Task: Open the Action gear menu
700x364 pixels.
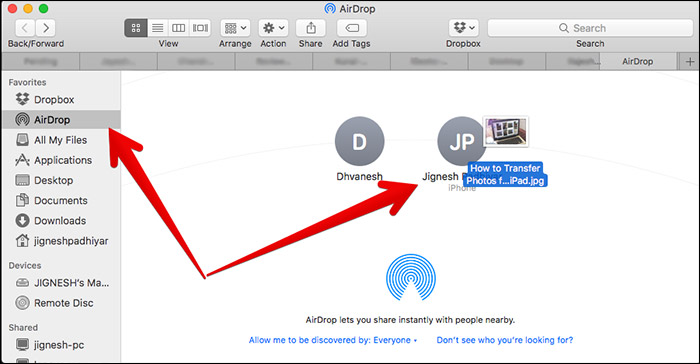Action: point(273,28)
